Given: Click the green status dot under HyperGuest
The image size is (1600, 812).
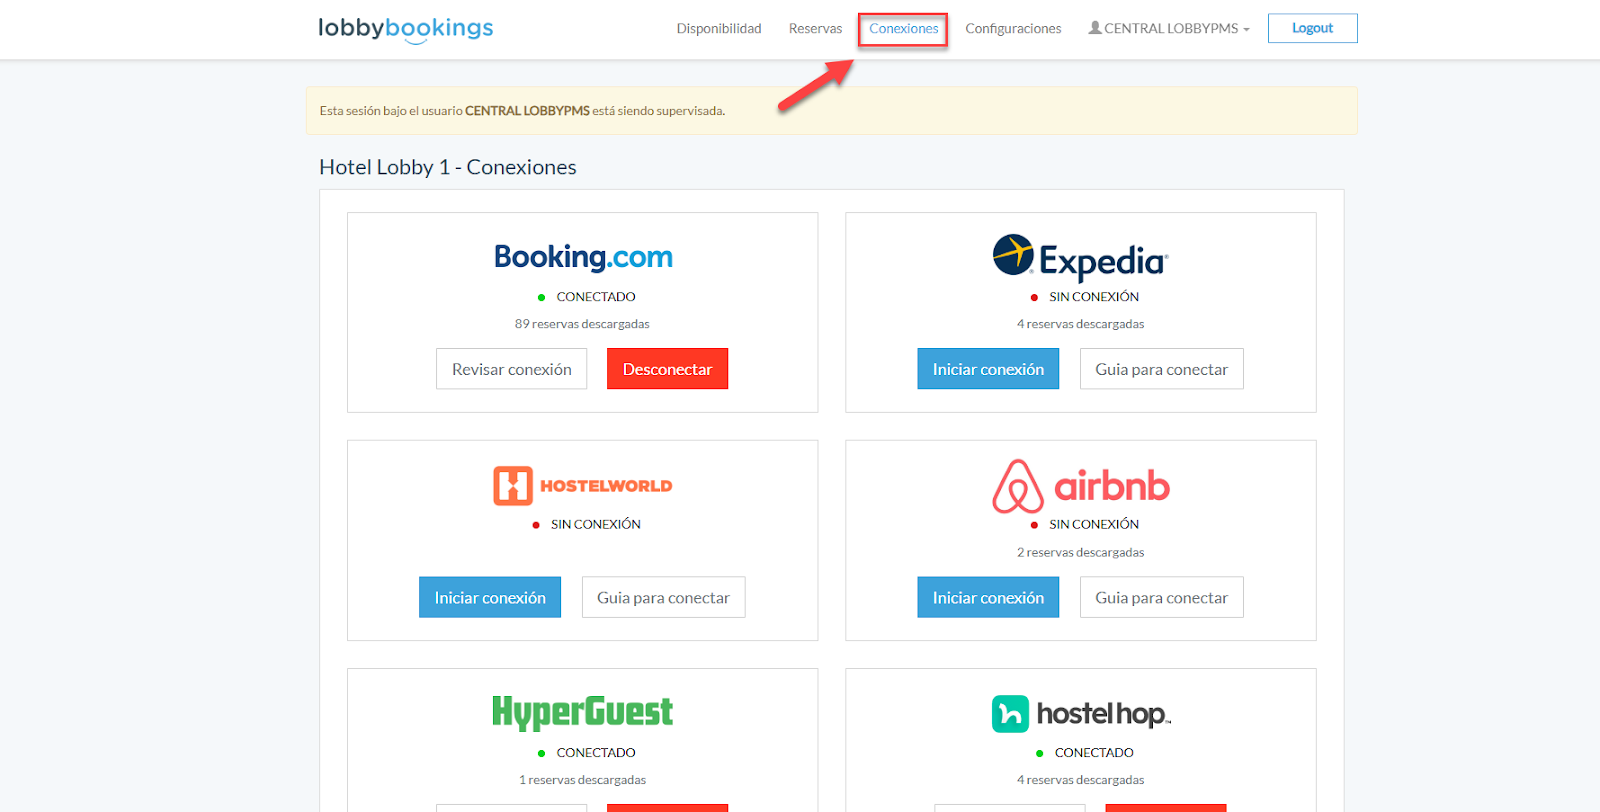Looking at the screenshot, I should pos(541,753).
